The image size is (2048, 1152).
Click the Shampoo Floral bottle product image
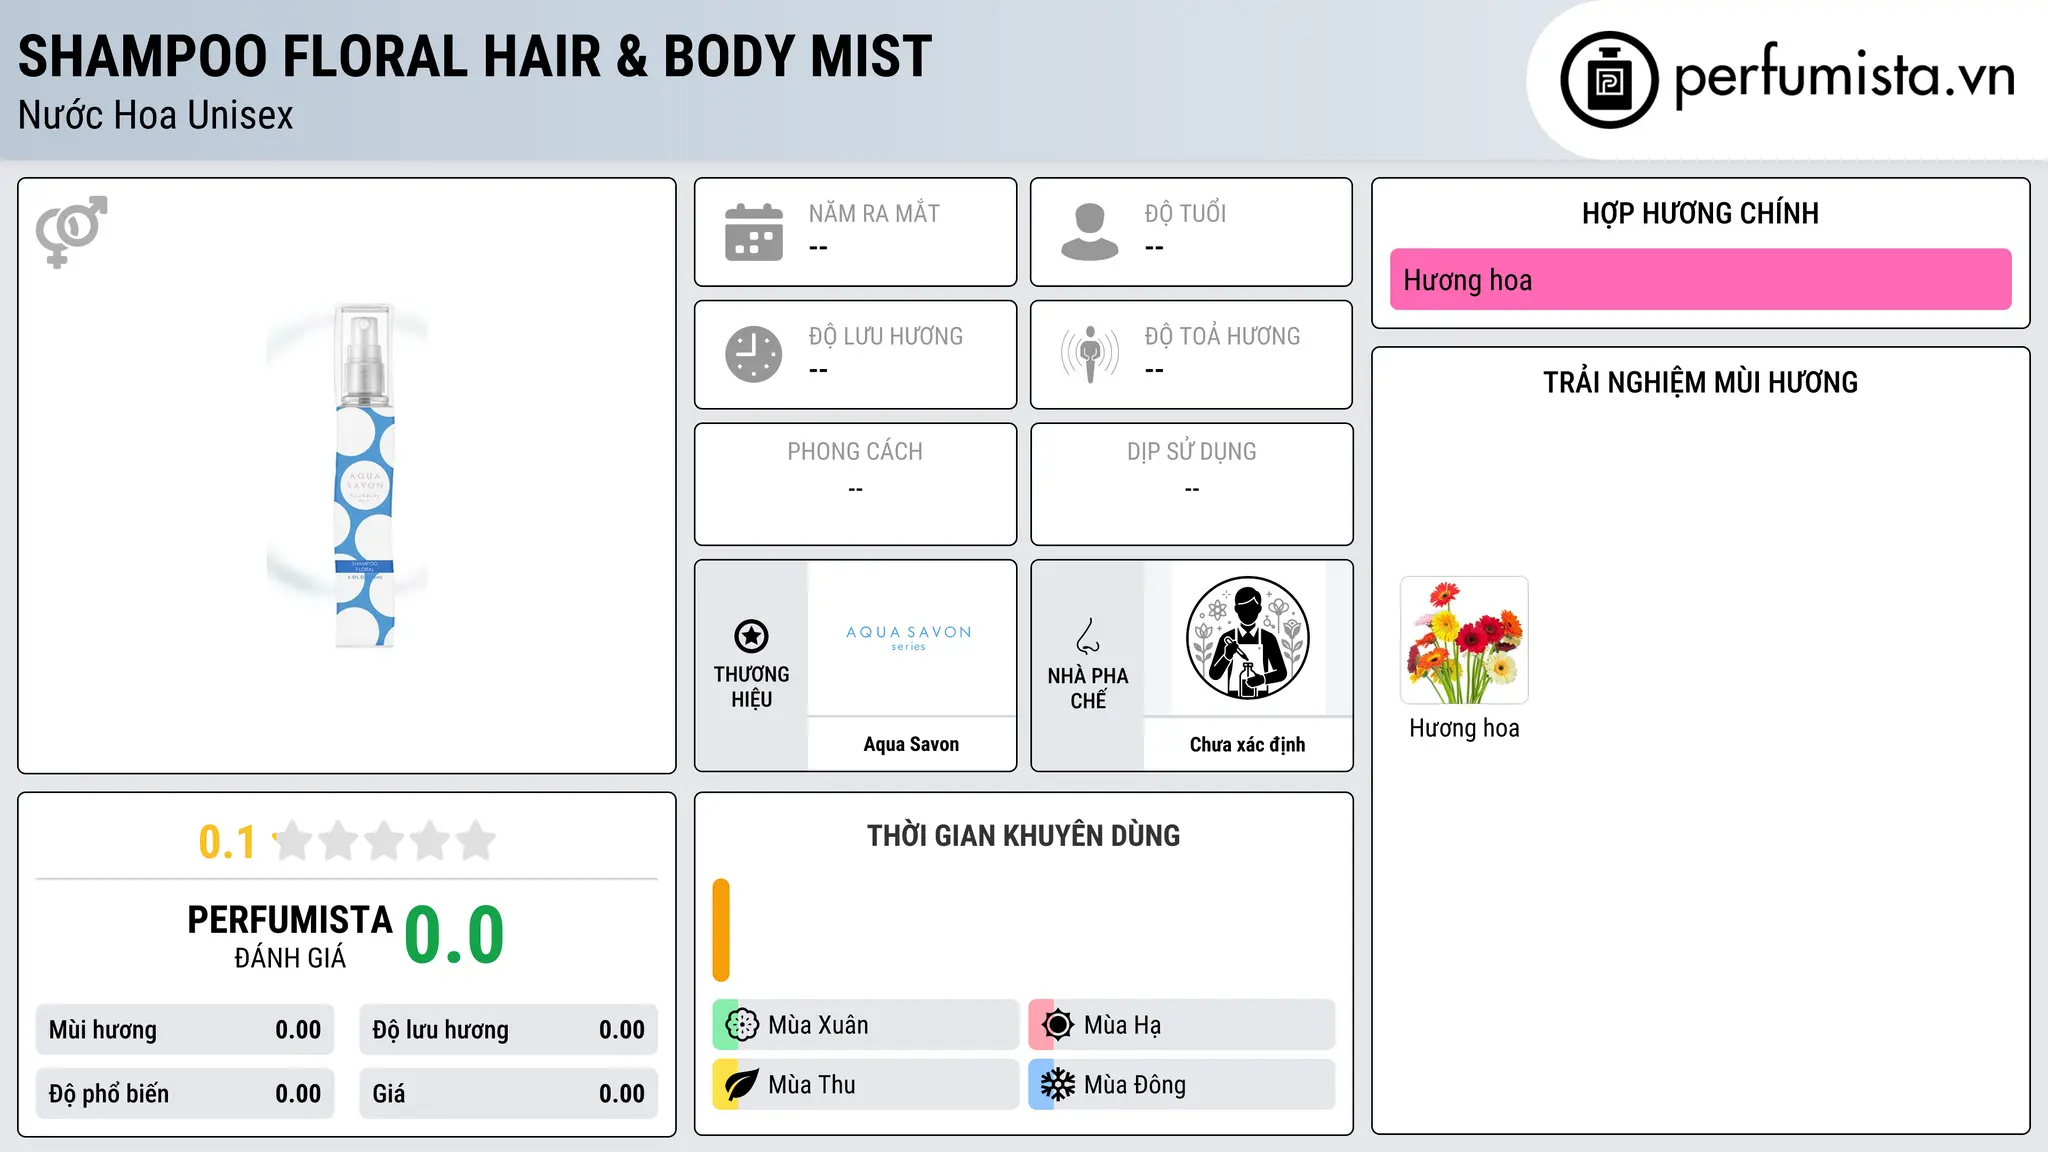[364, 476]
